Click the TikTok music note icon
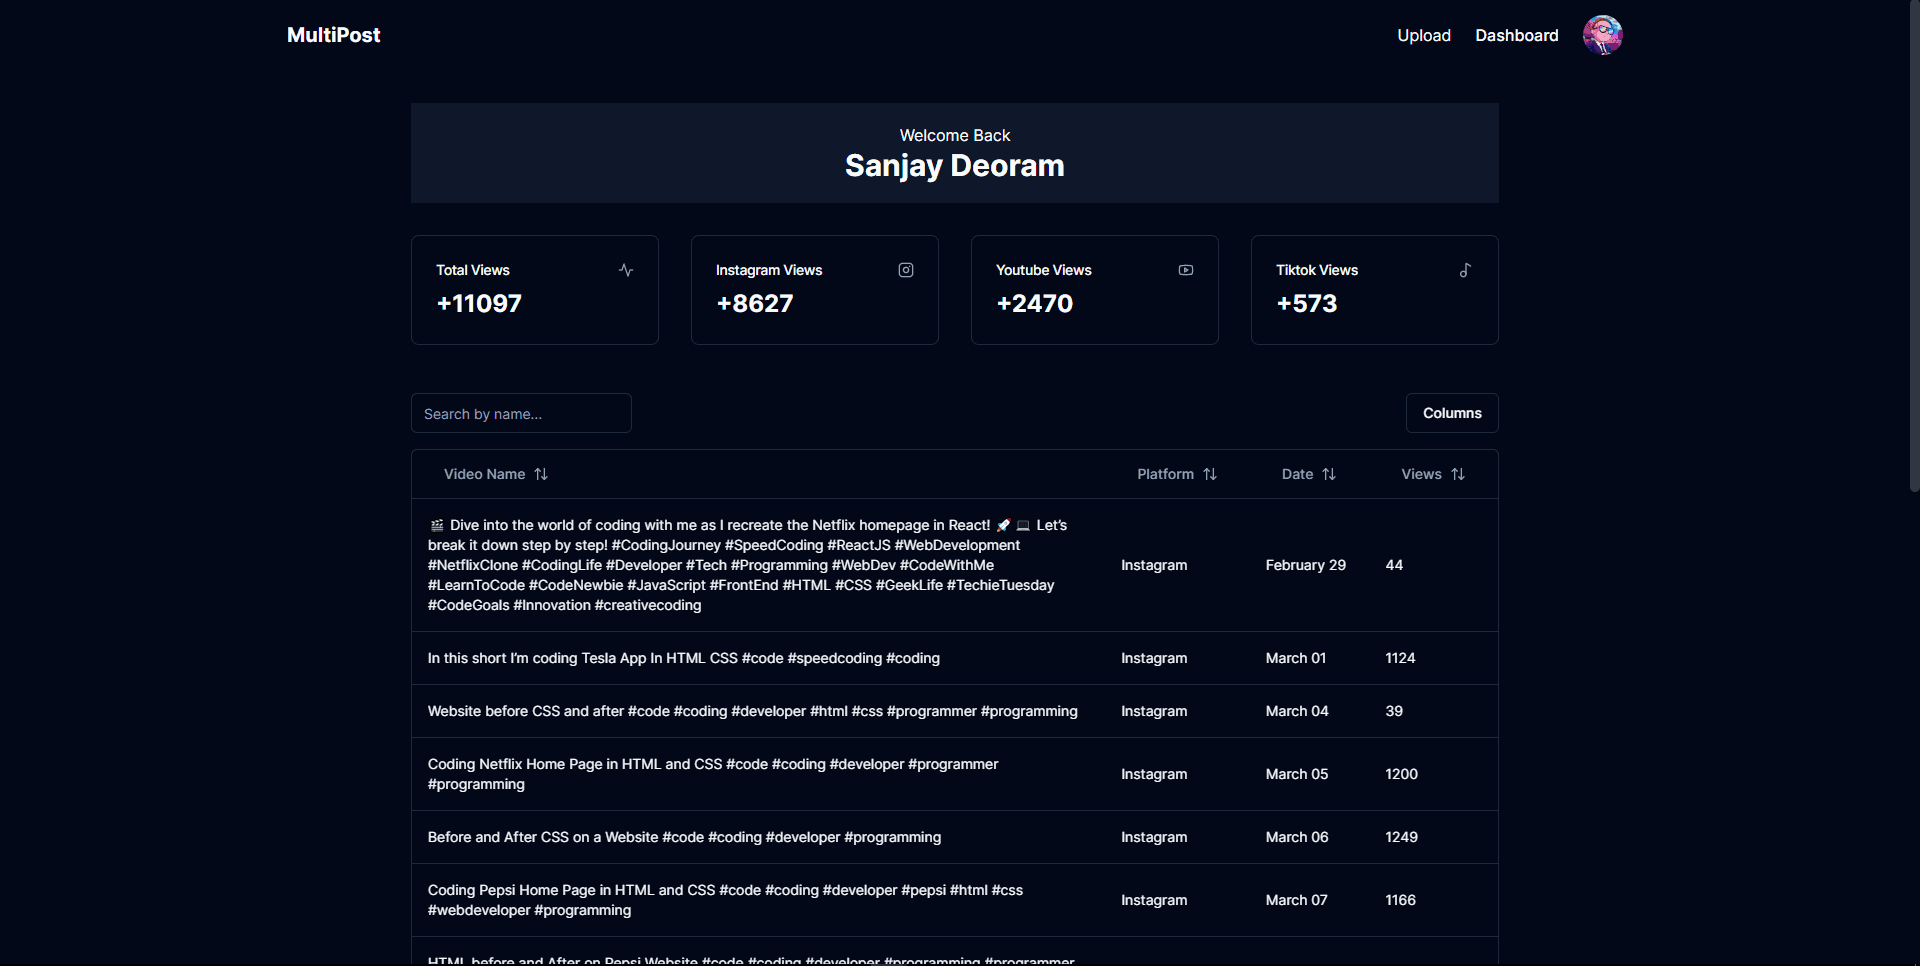 click(x=1465, y=270)
